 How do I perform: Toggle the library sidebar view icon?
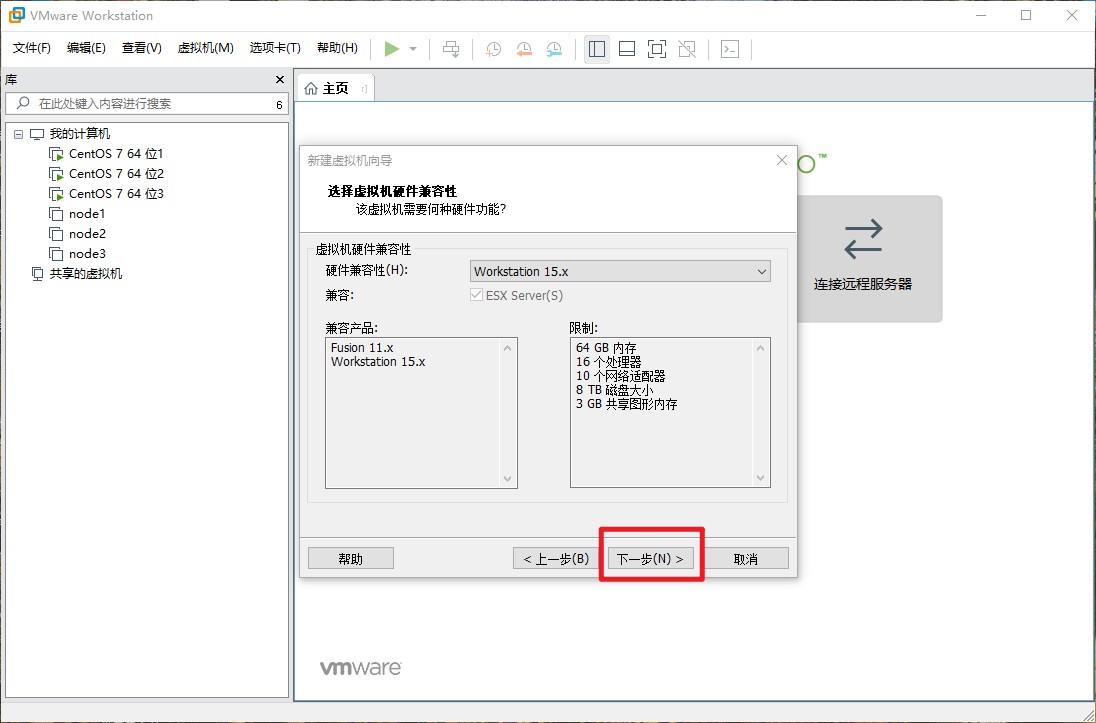(597, 49)
